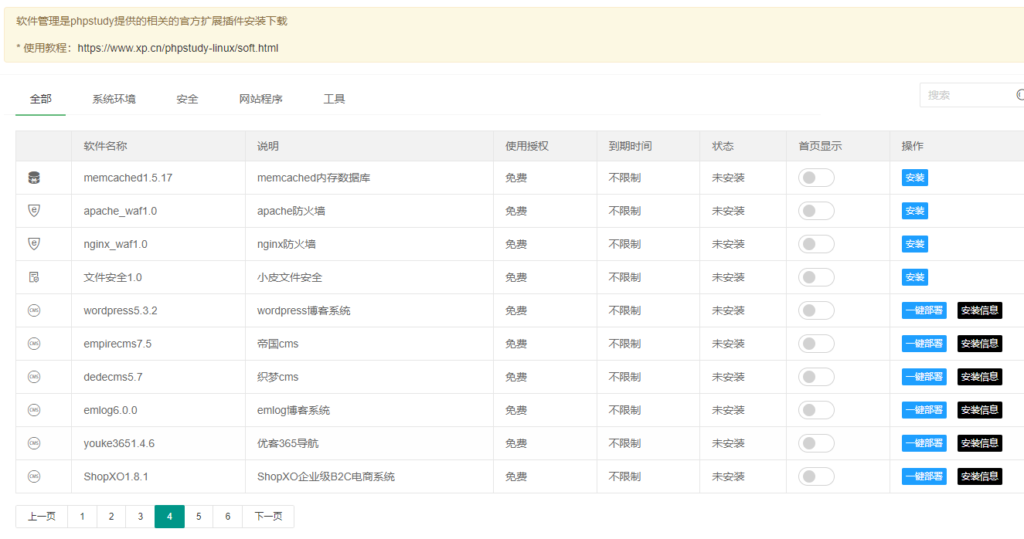Click 安装 for nginx_waf1.0
This screenshot has width=1024, height=539.
pos(914,244)
